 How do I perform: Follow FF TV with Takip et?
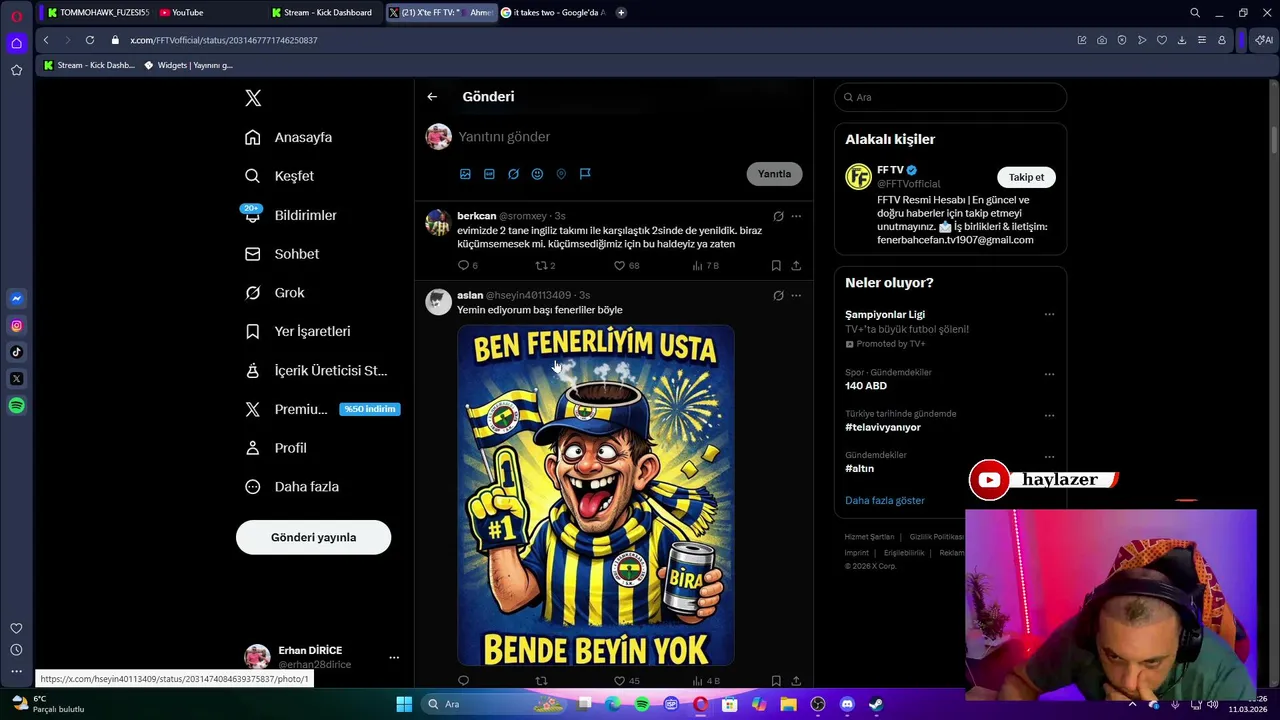[1026, 177]
